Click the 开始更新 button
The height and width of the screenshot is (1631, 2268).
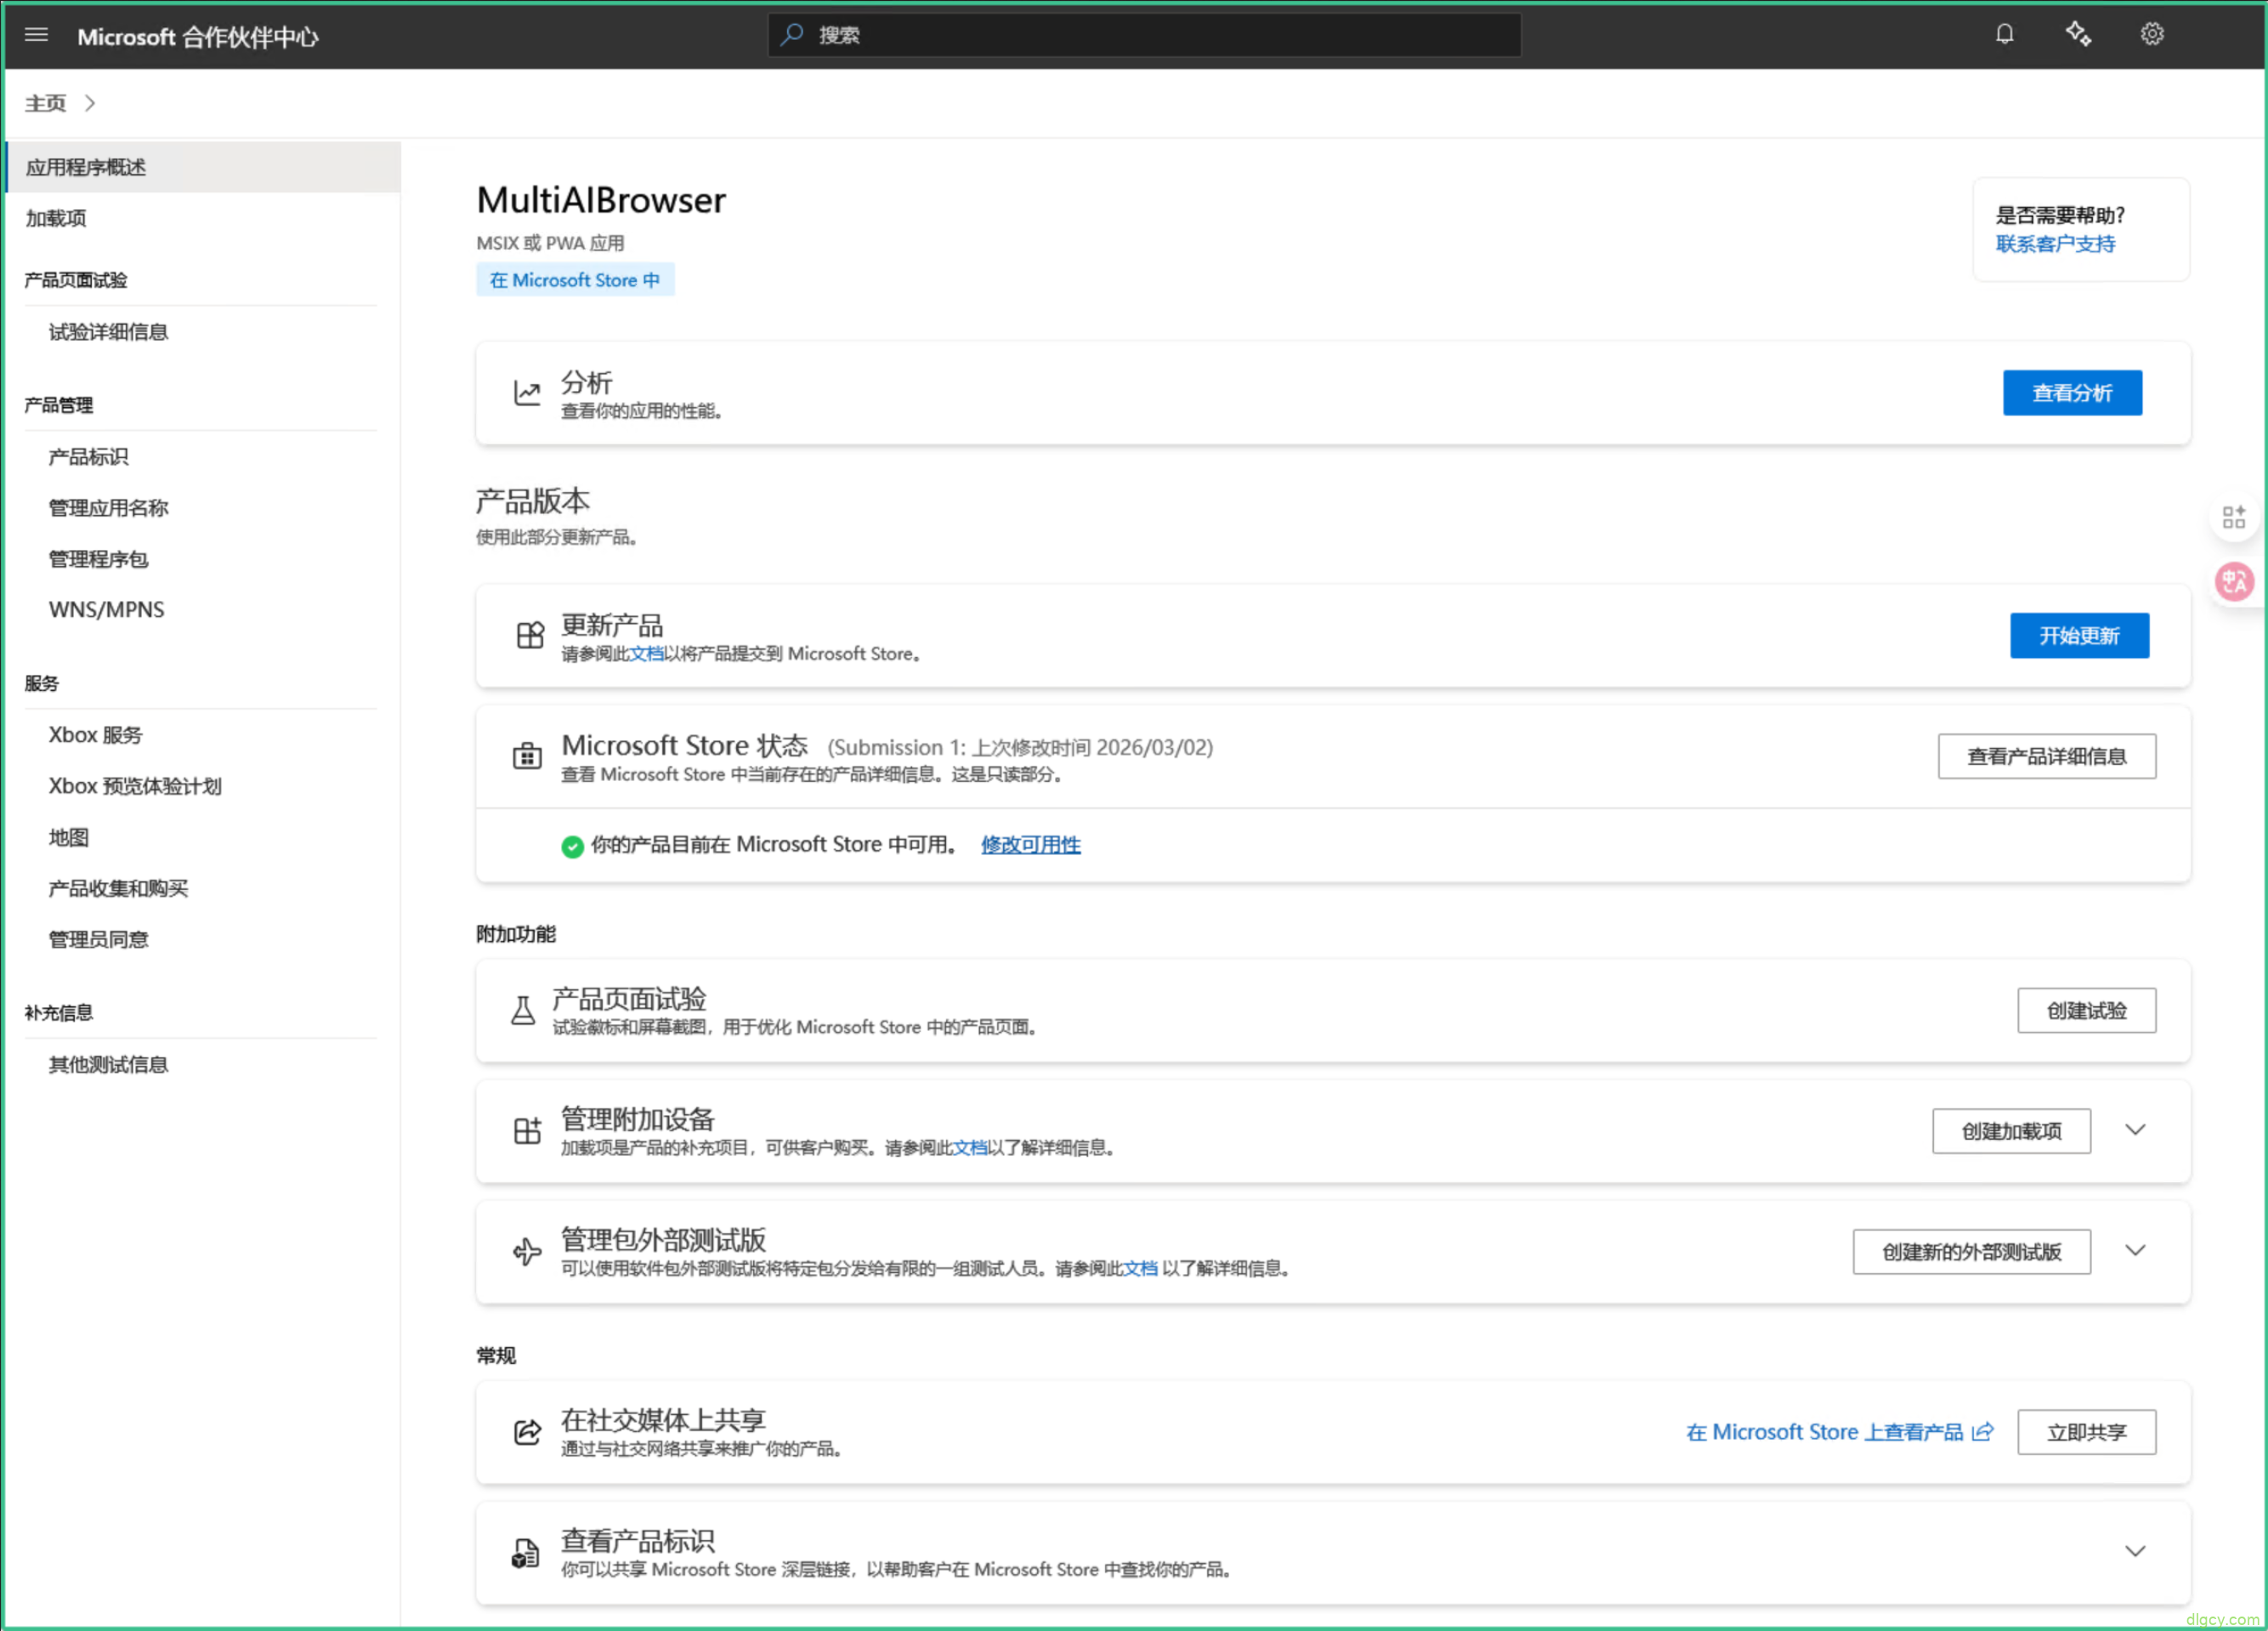(x=2079, y=636)
